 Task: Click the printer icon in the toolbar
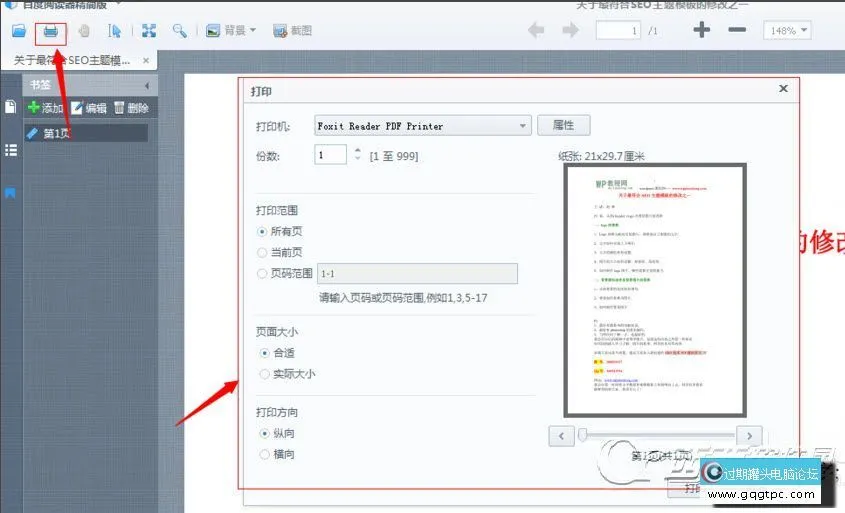coord(51,31)
